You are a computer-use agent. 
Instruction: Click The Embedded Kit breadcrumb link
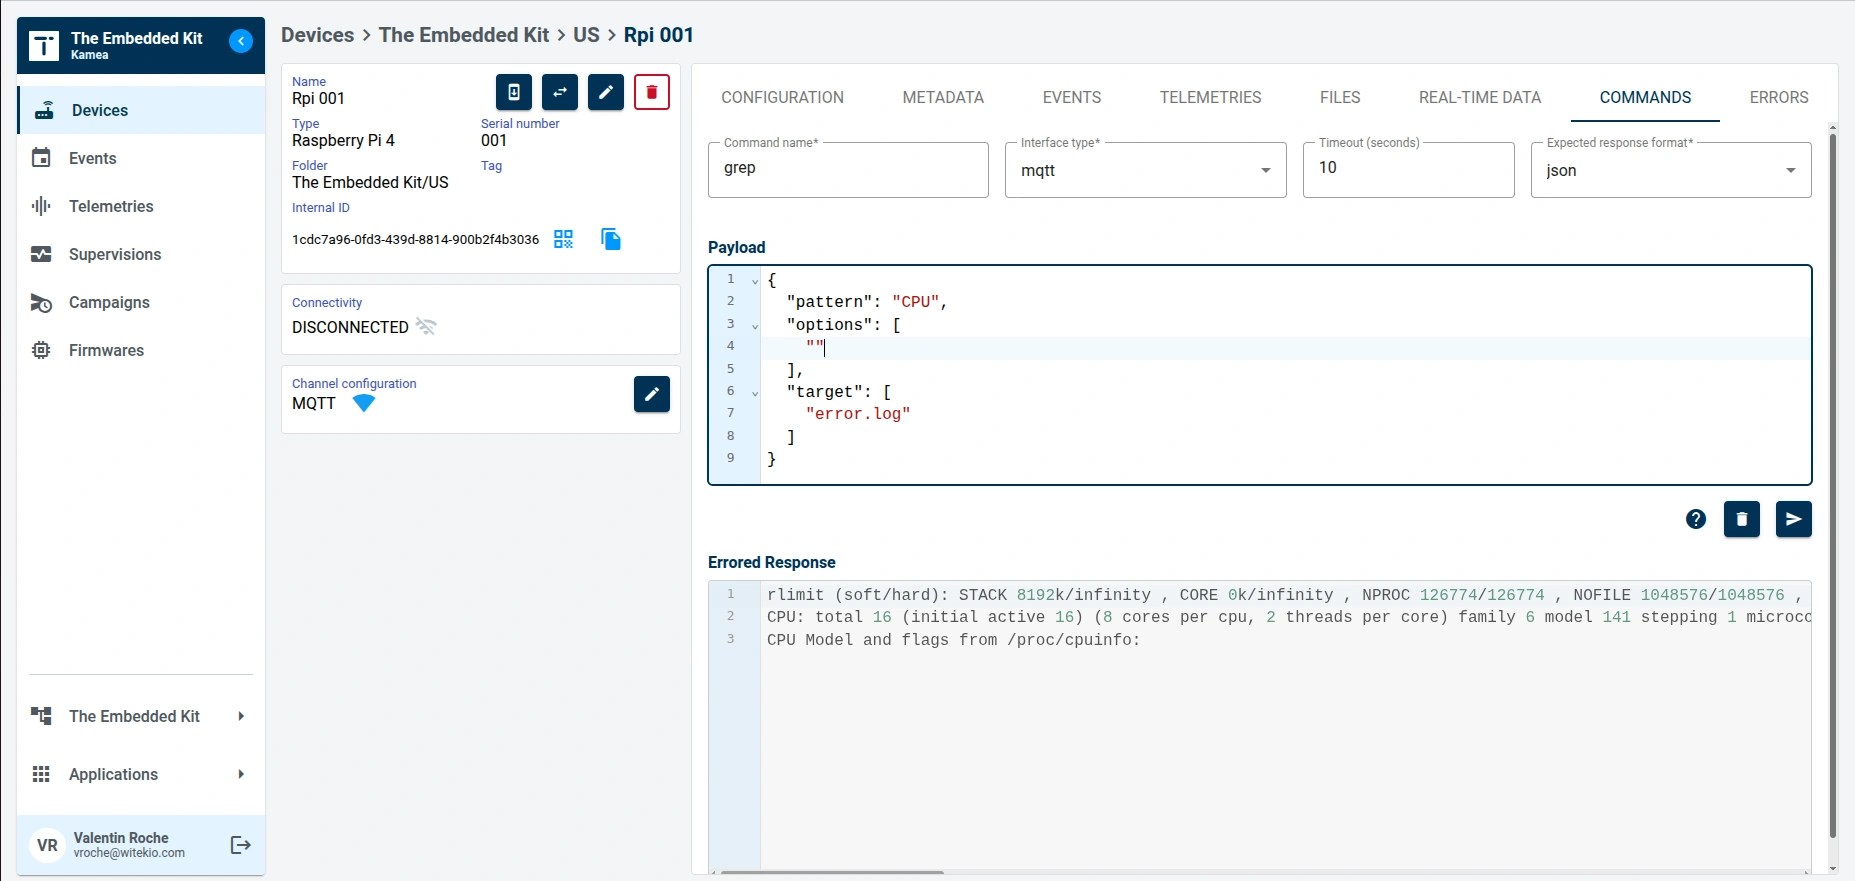(x=464, y=35)
